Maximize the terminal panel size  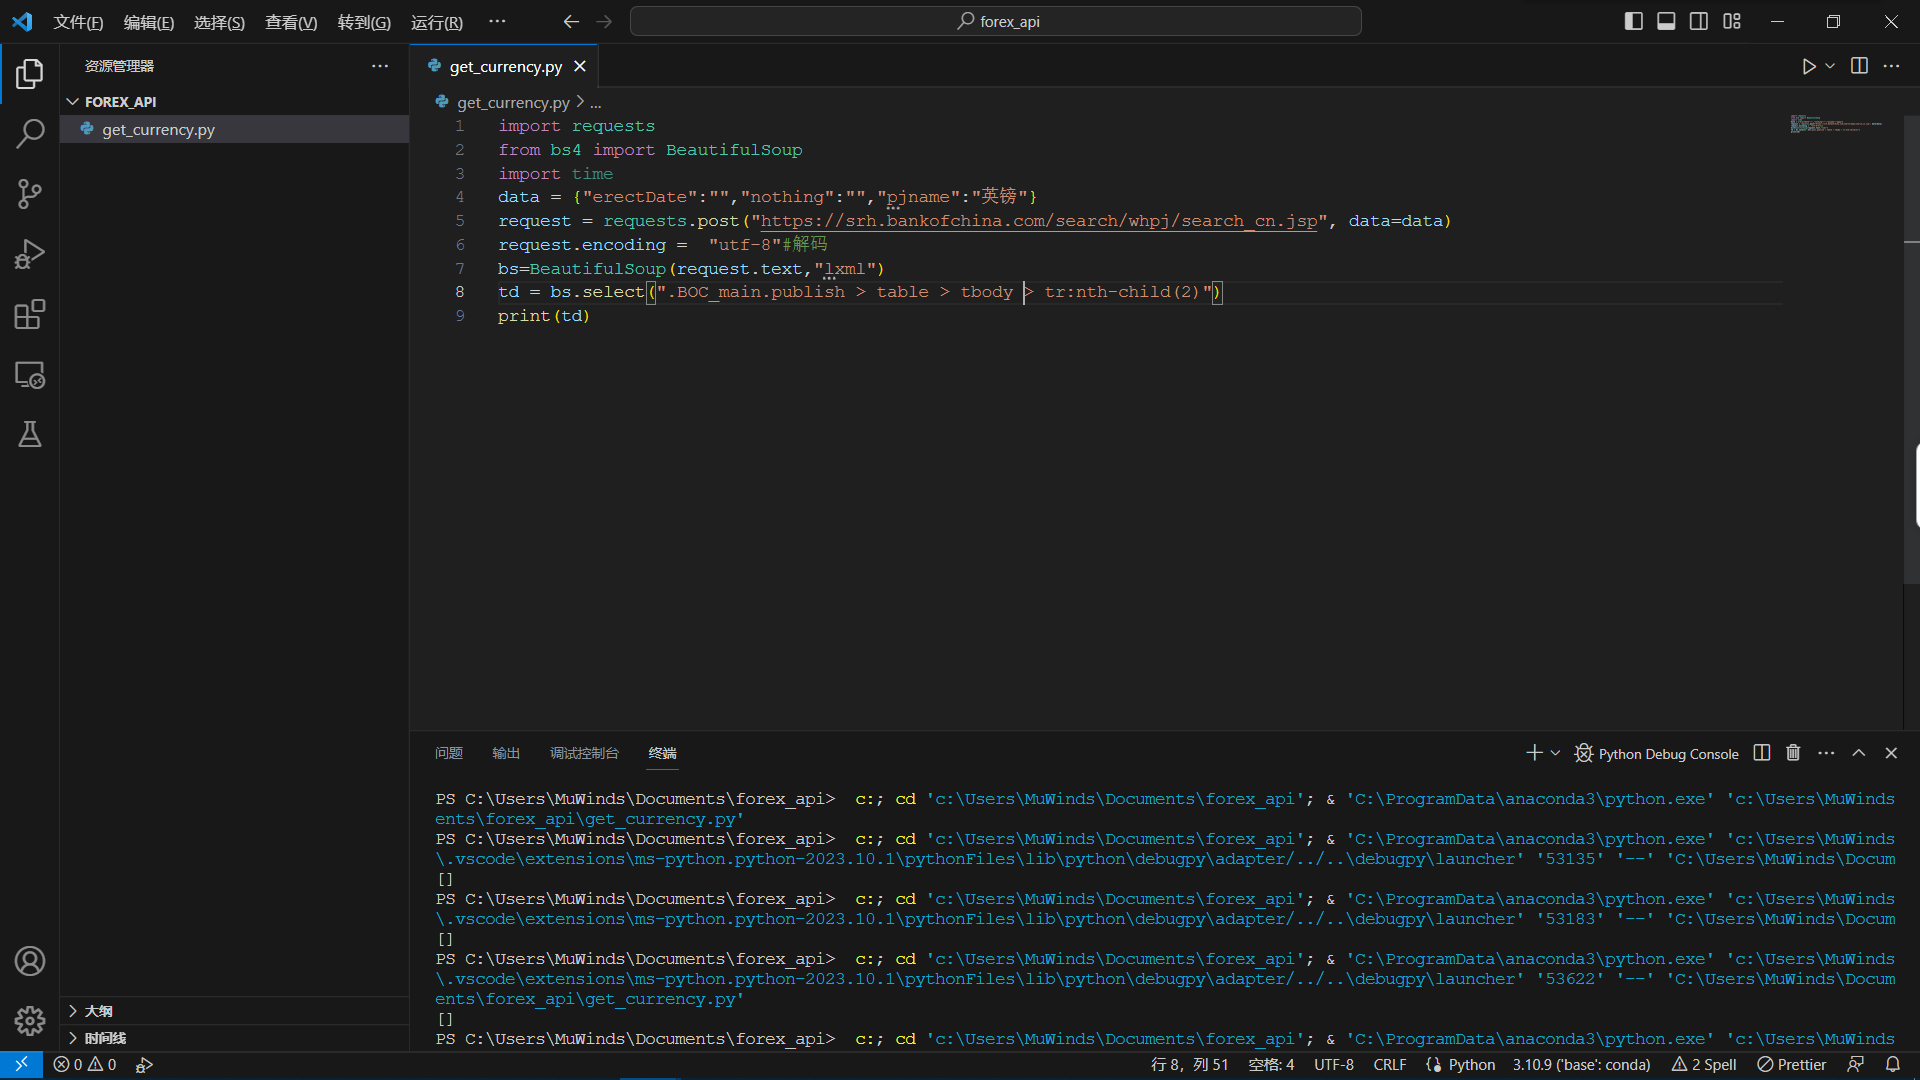tap(1859, 753)
